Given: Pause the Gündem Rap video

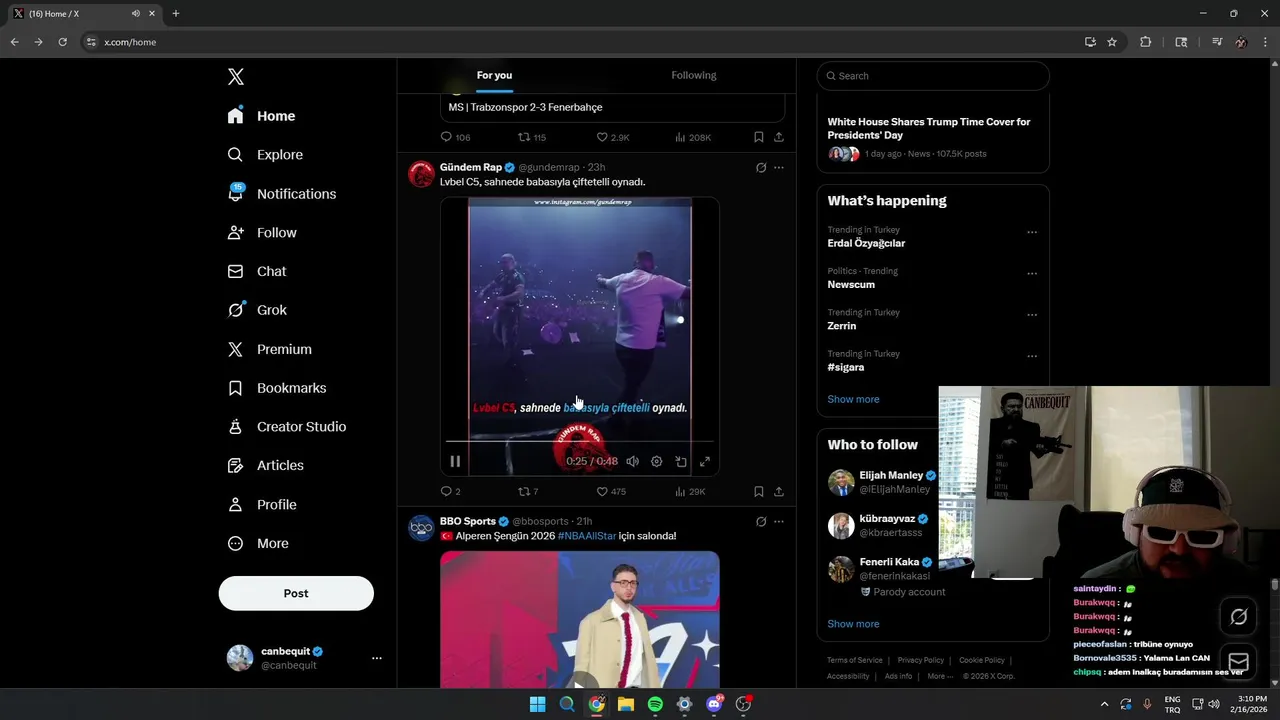Looking at the screenshot, I should click(455, 461).
